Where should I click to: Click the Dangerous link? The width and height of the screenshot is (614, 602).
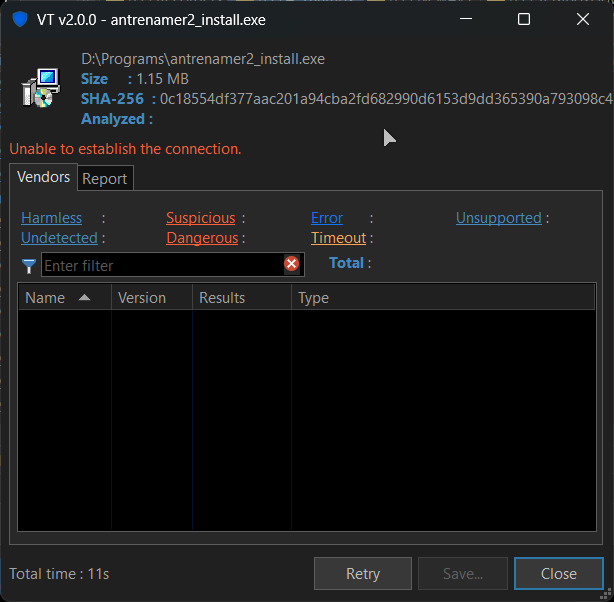click(x=202, y=238)
